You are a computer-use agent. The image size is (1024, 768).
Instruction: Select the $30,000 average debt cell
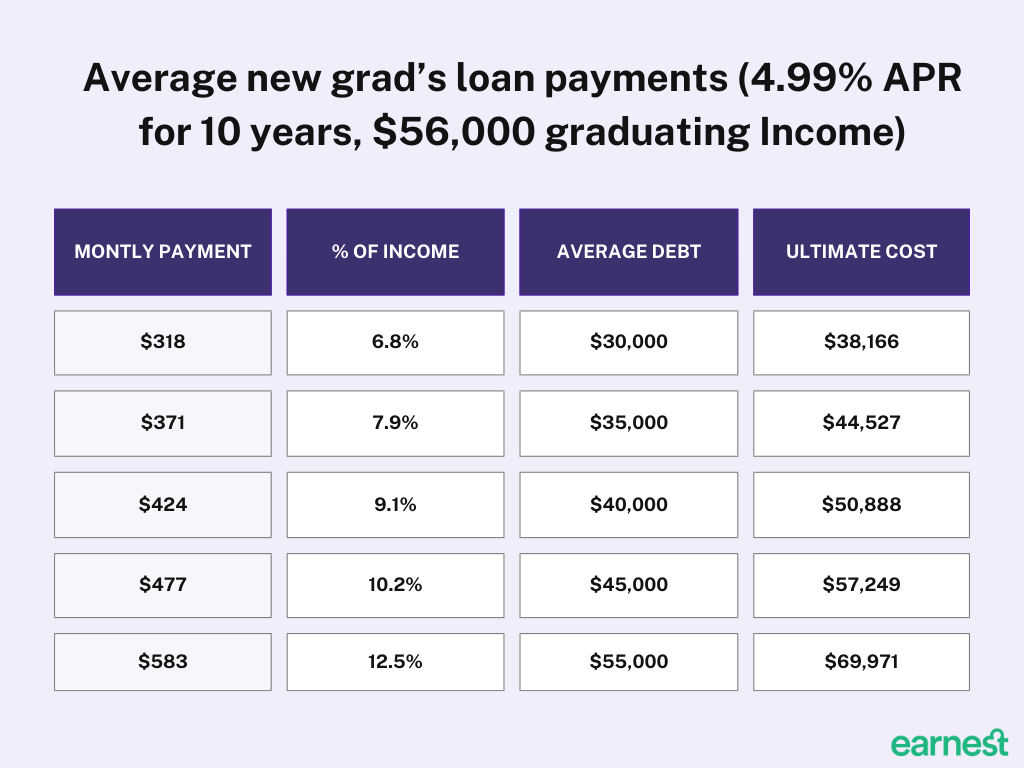pyautogui.click(x=629, y=342)
